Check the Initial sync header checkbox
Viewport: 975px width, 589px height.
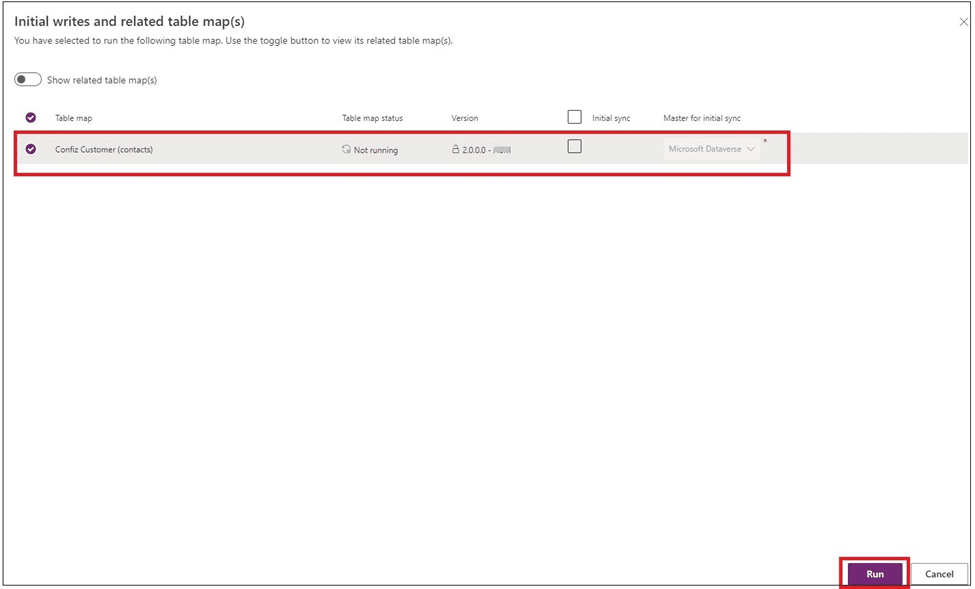[x=574, y=117]
